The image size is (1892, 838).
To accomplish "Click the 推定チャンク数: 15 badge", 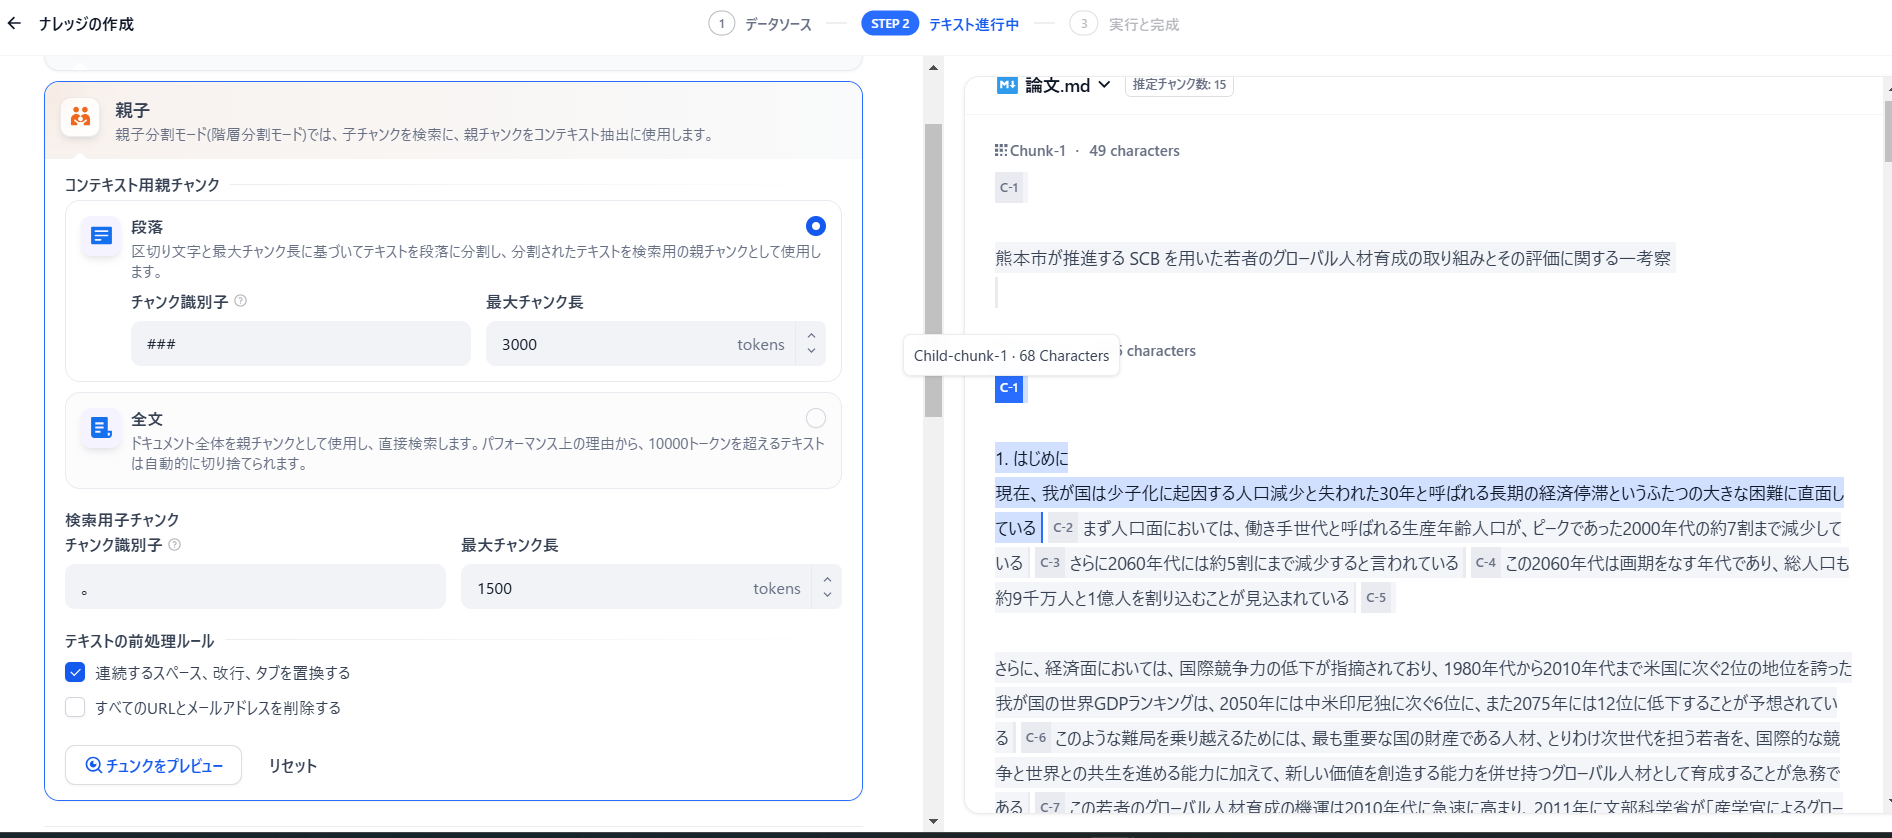I will point(1179,85).
